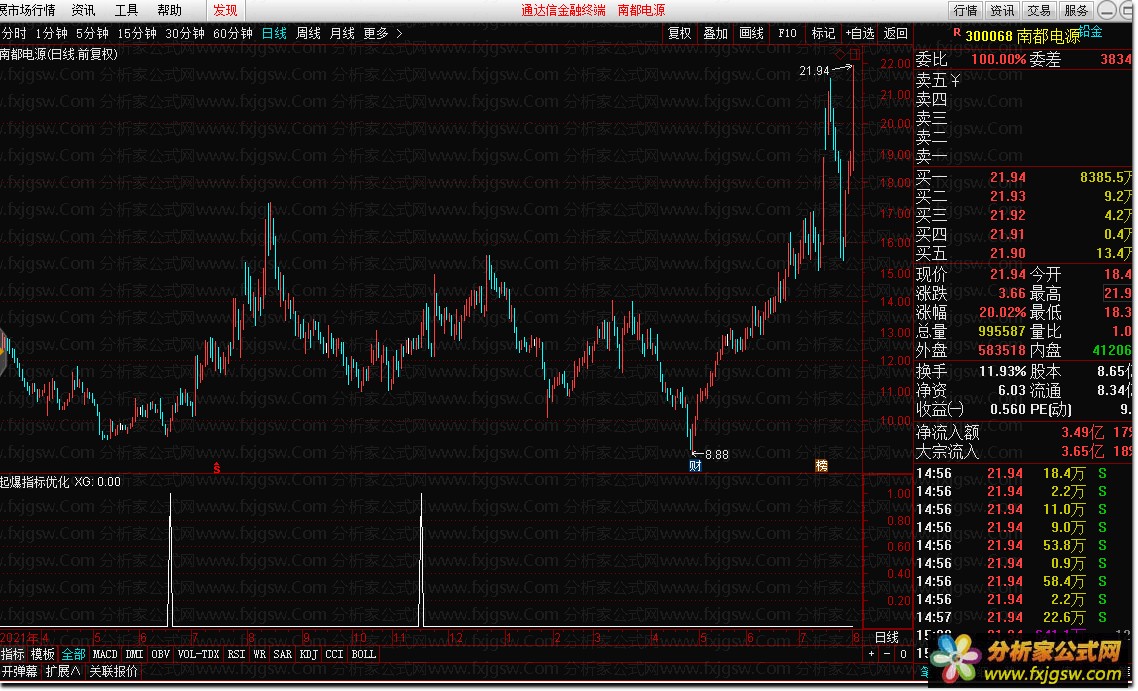Viewport: 1138px width, 691px height.
Task: Switch indicator to WR
Action: click(x=260, y=654)
